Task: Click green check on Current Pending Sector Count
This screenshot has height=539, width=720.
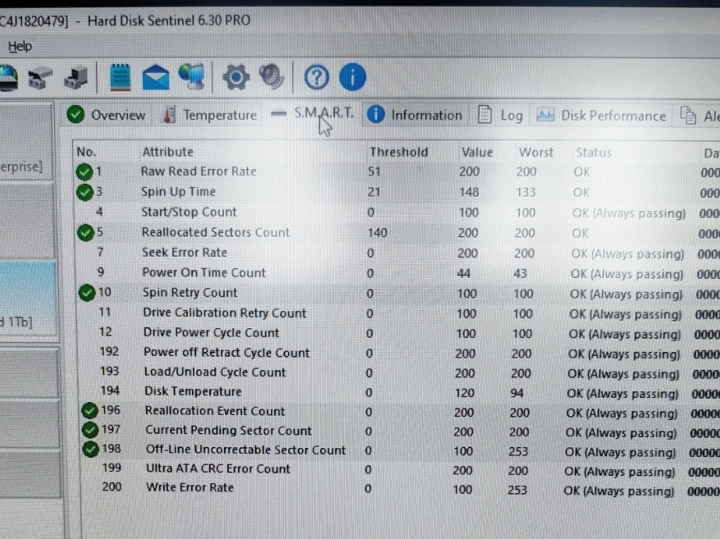Action: tap(90, 430)
